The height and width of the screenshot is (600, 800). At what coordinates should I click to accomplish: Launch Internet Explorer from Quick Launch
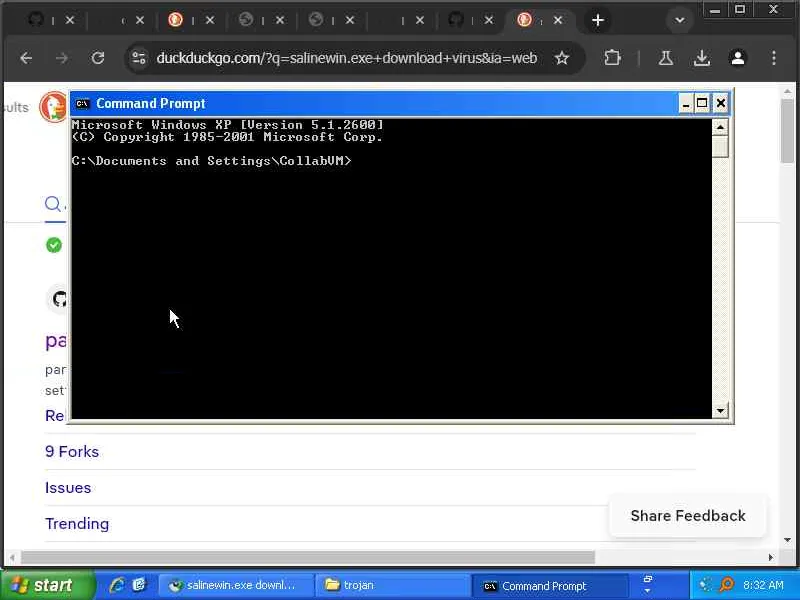click(117, 585)
